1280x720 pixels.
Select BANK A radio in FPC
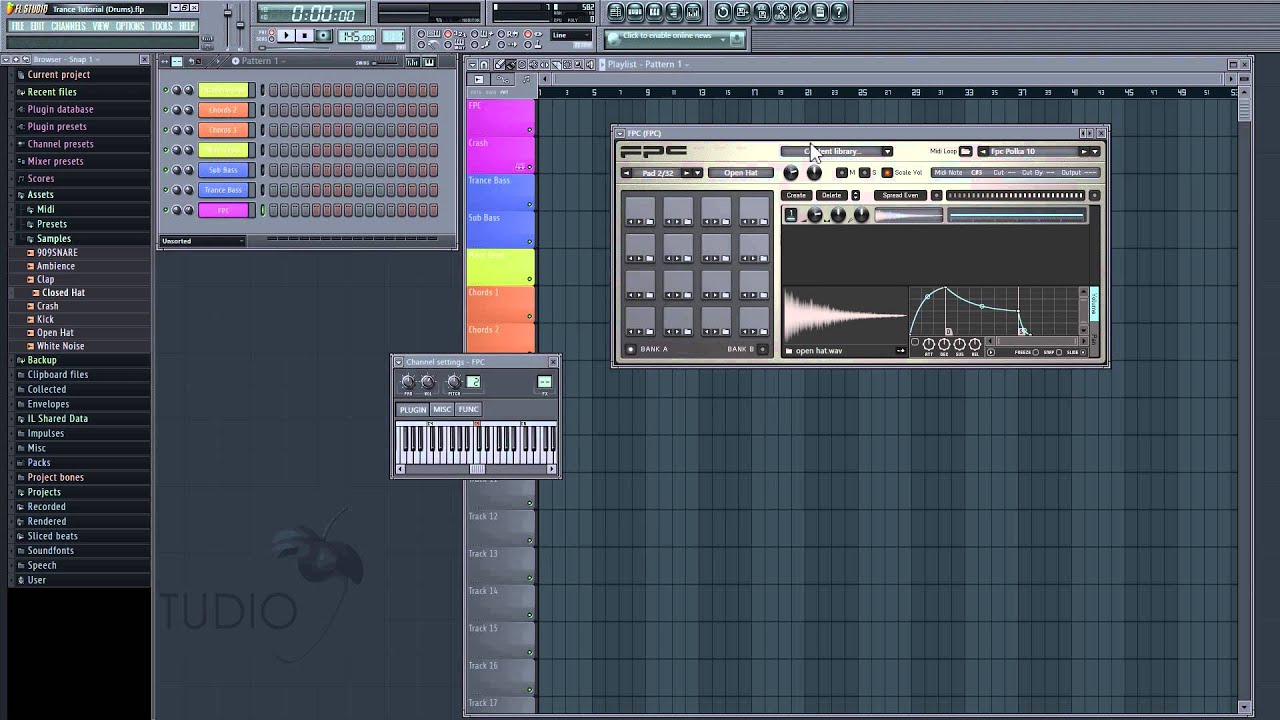pyautogui.click(x=630, y=349)
